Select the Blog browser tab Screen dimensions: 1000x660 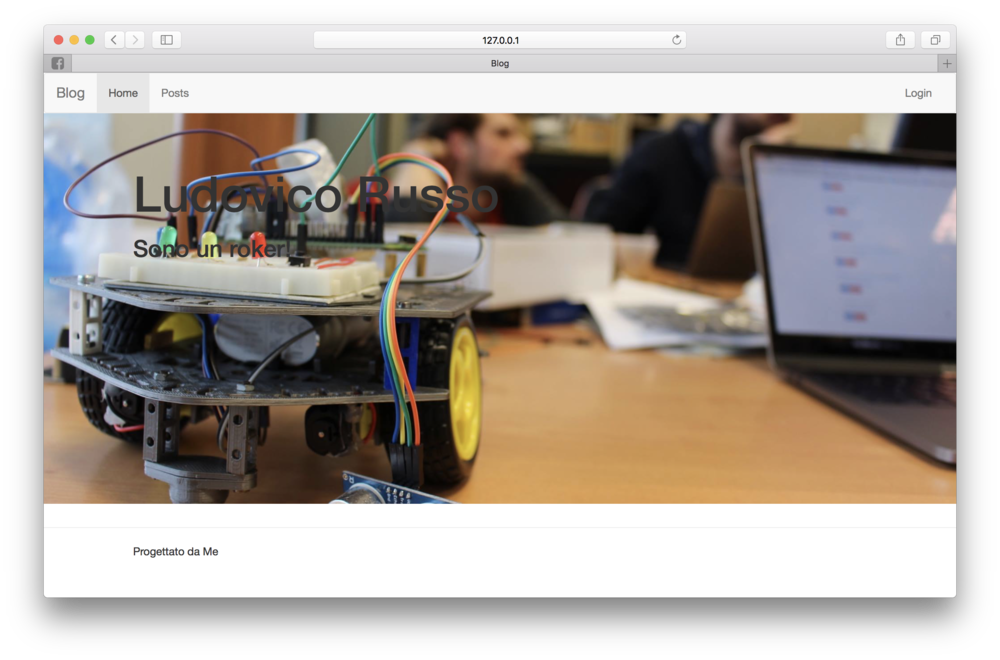(x=500, y=63)
